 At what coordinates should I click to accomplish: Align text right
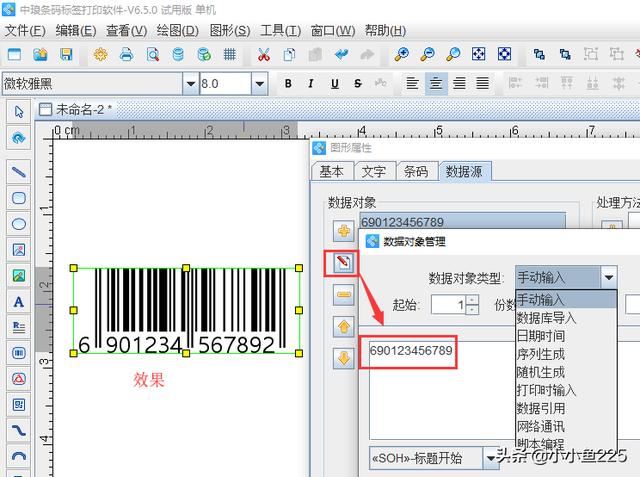460,83
